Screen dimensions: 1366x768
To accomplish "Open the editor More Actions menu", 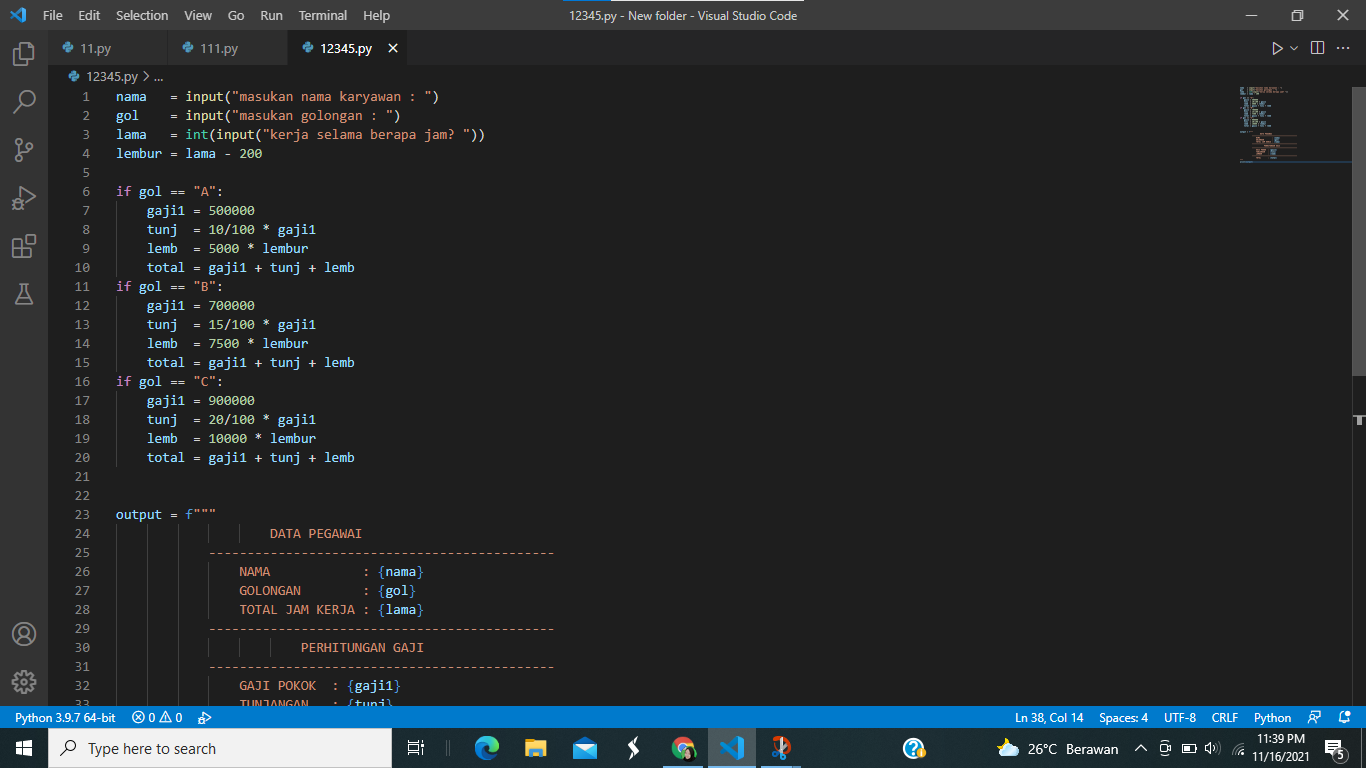I will coord(1343,47).
